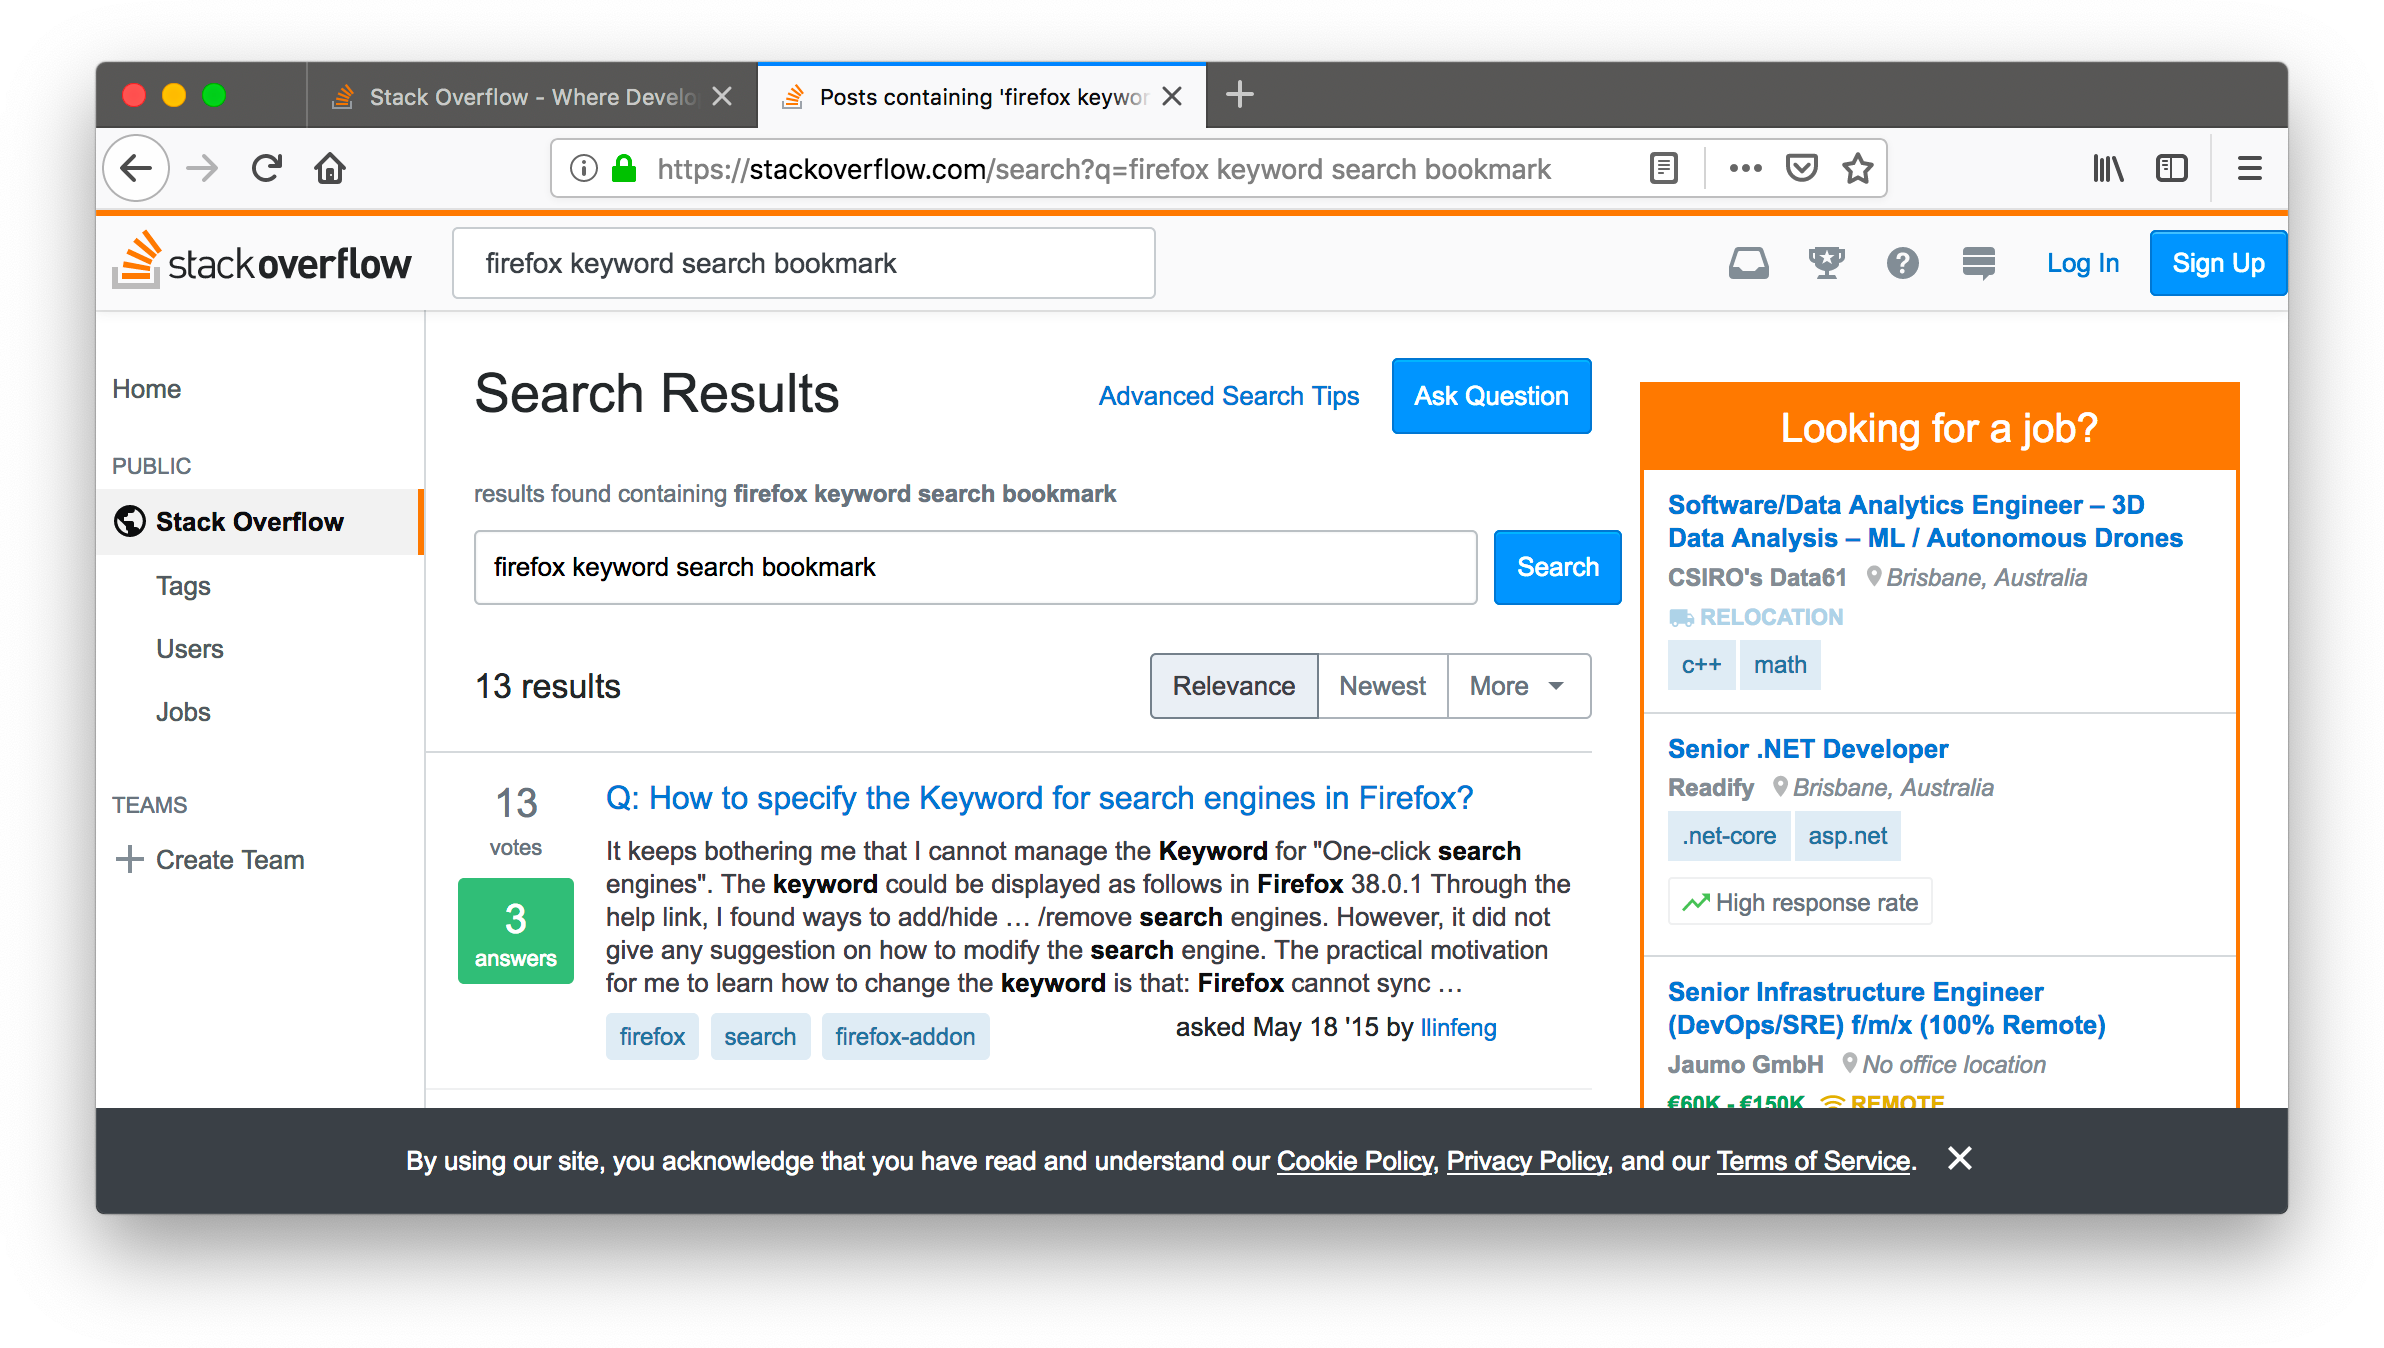
Task: Click 'Looking for a job?' banner heading
Action: click(1939, 428)
